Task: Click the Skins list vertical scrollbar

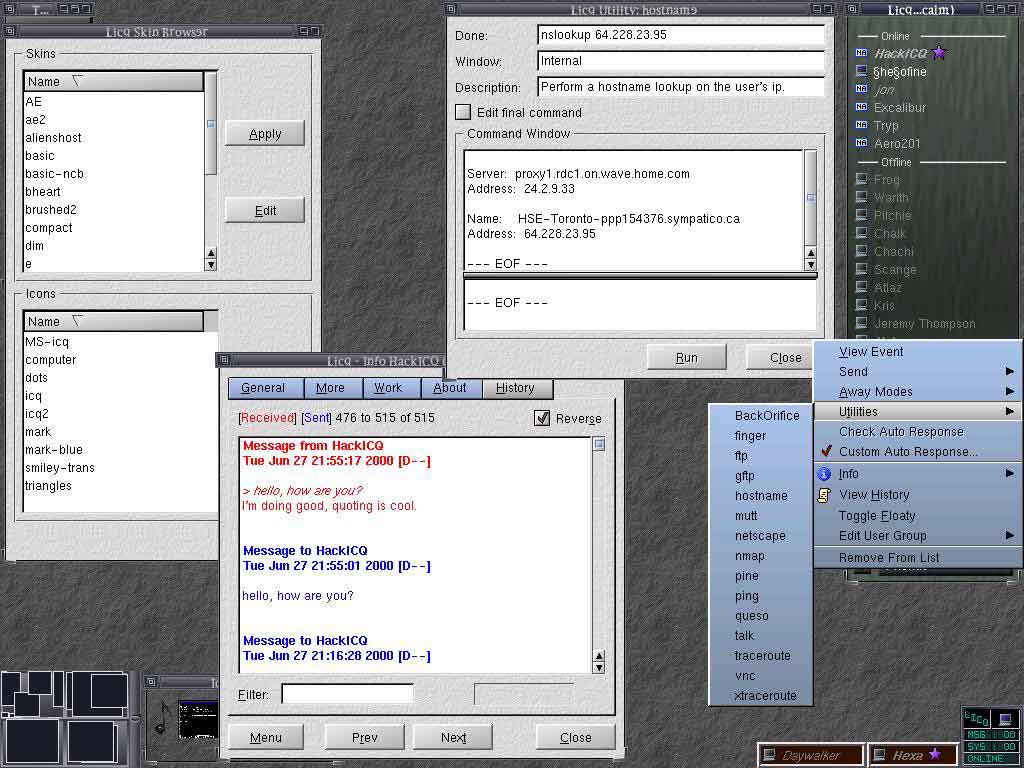Action: (210, 170)
